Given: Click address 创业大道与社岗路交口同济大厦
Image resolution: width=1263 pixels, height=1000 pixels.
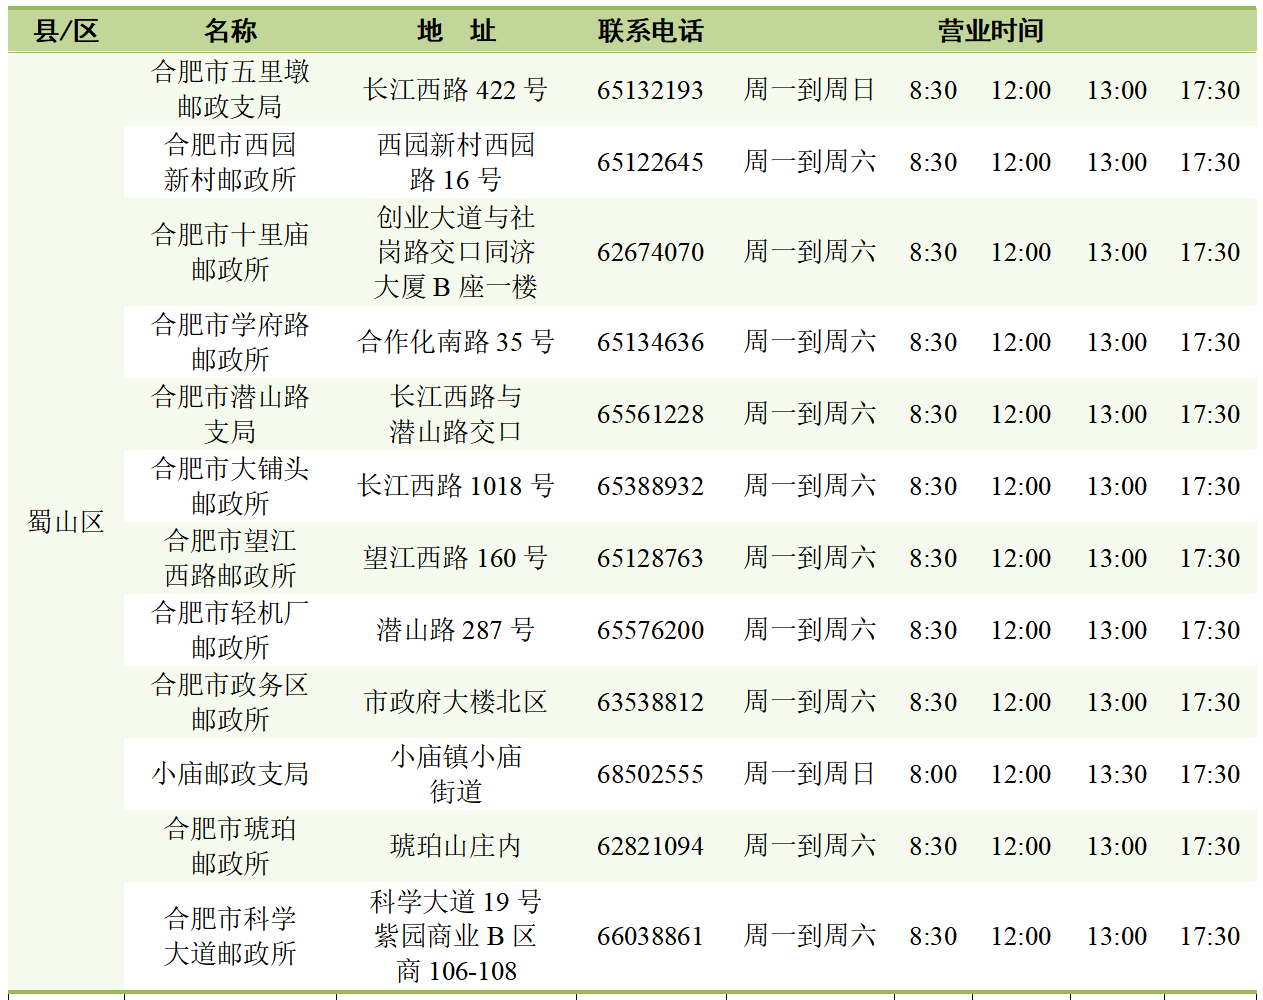Looking at the screenshot, I should click(x=456, y=252).
